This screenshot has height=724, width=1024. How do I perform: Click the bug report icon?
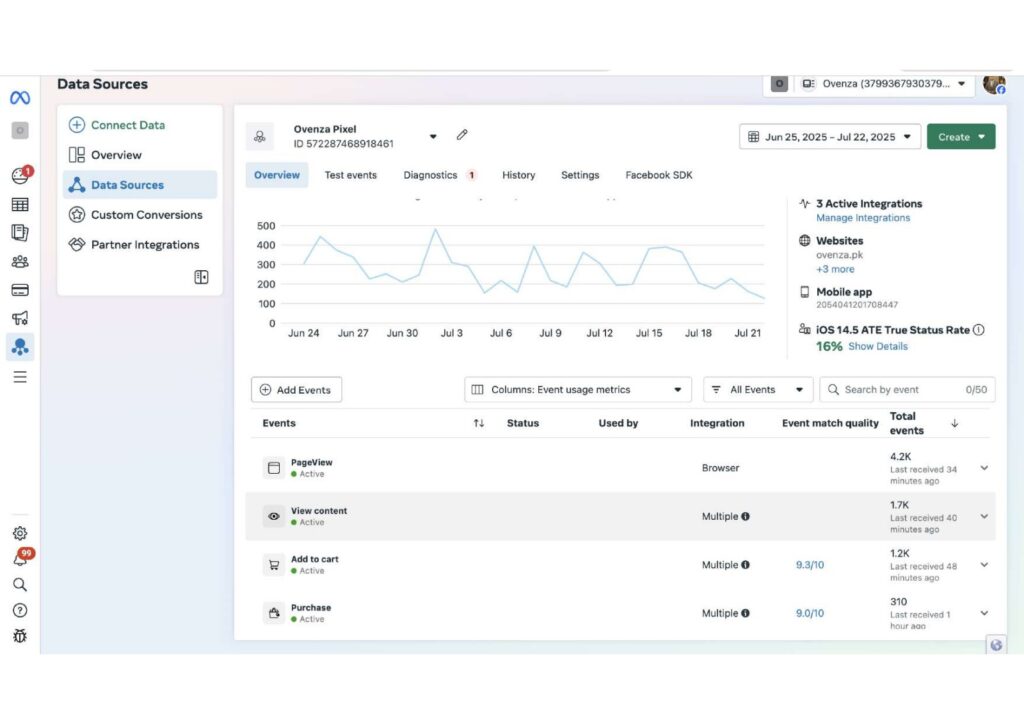[20, 636]
